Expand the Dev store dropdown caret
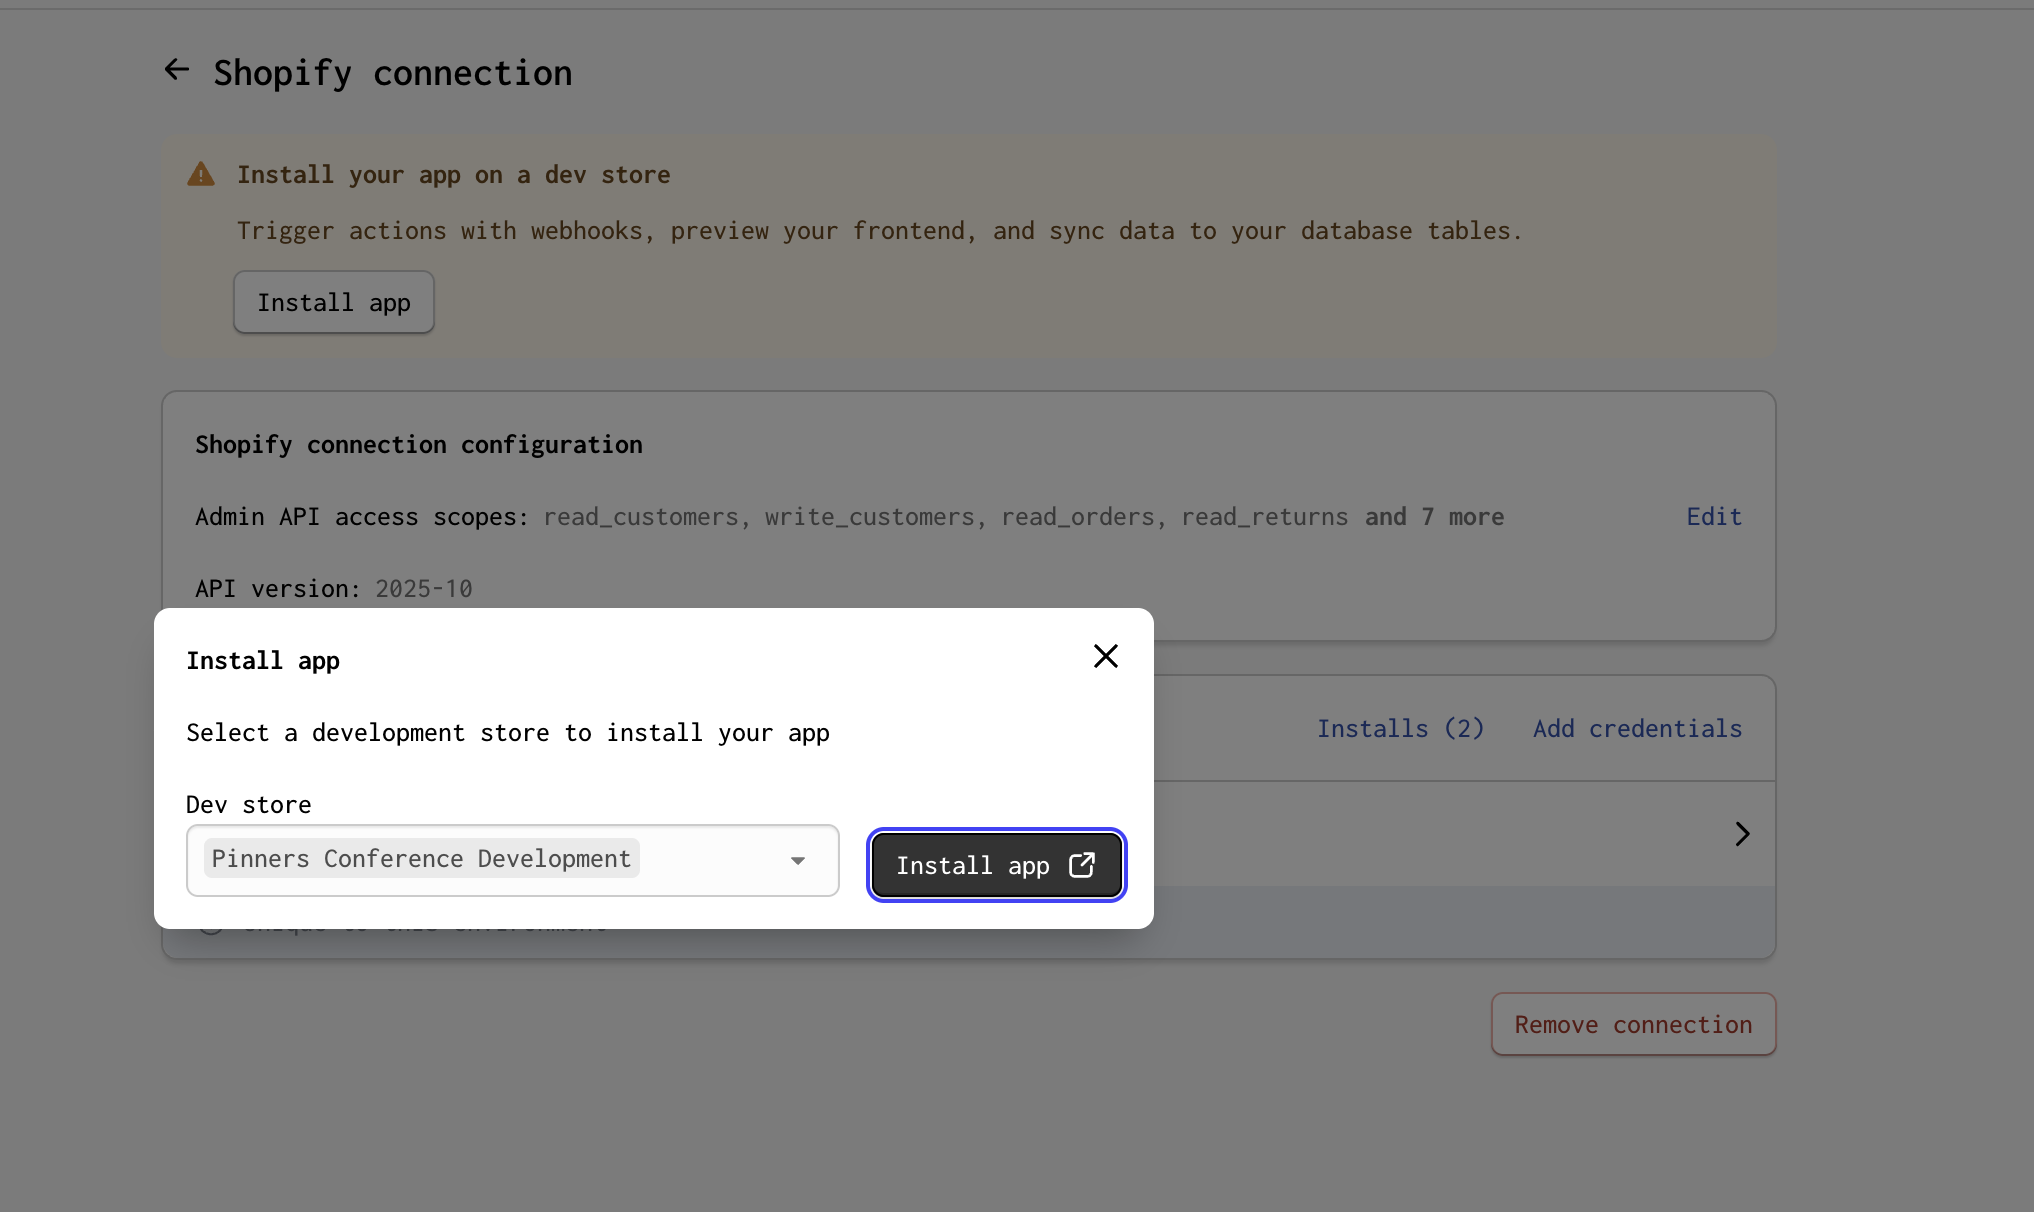This screenshot has width=2034, height=1212. (797, 861)
